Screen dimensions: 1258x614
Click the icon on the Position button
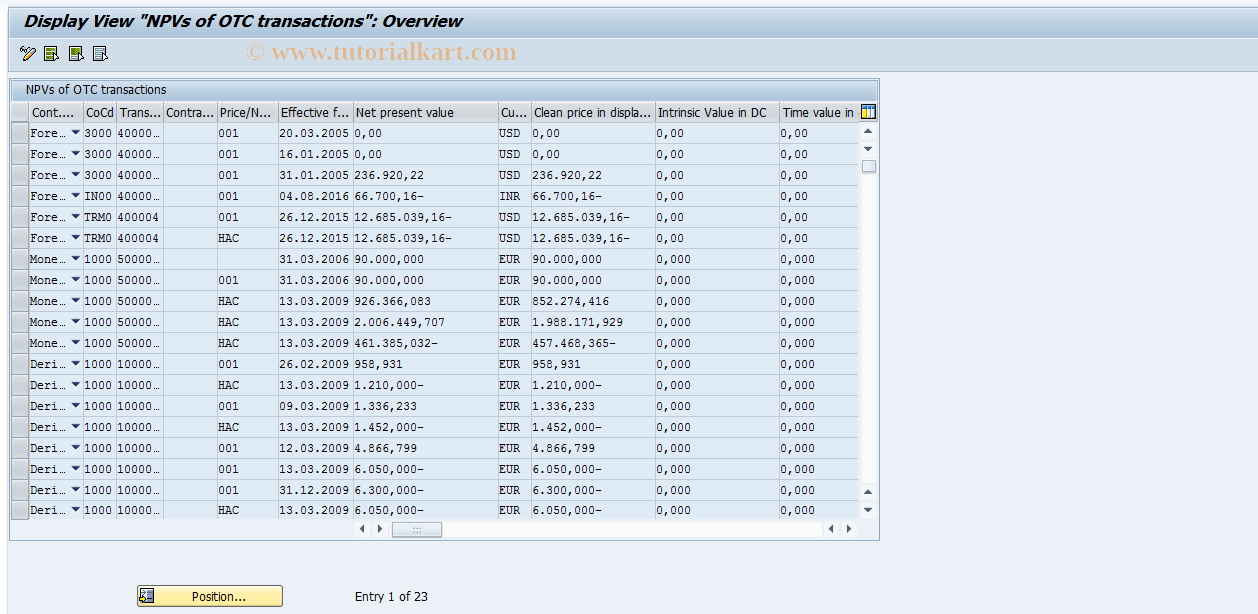click(x=147, y=596)
